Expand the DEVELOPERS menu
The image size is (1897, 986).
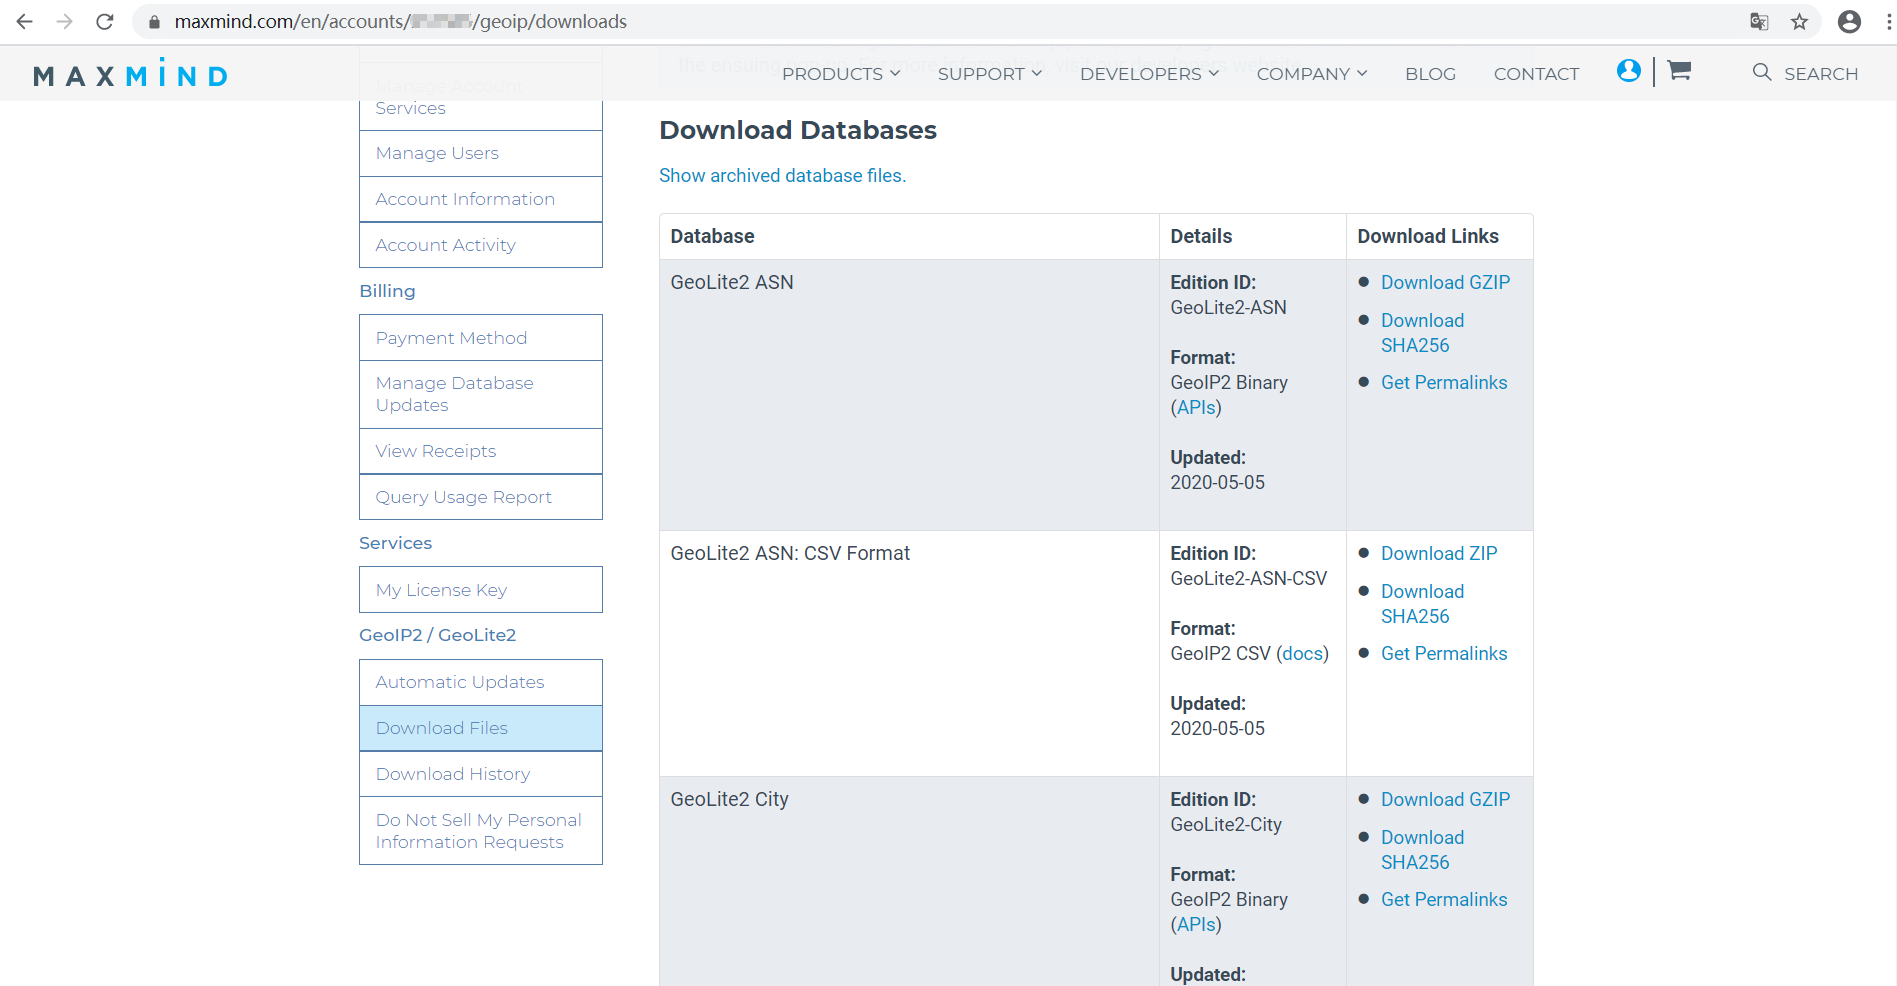1149,74
